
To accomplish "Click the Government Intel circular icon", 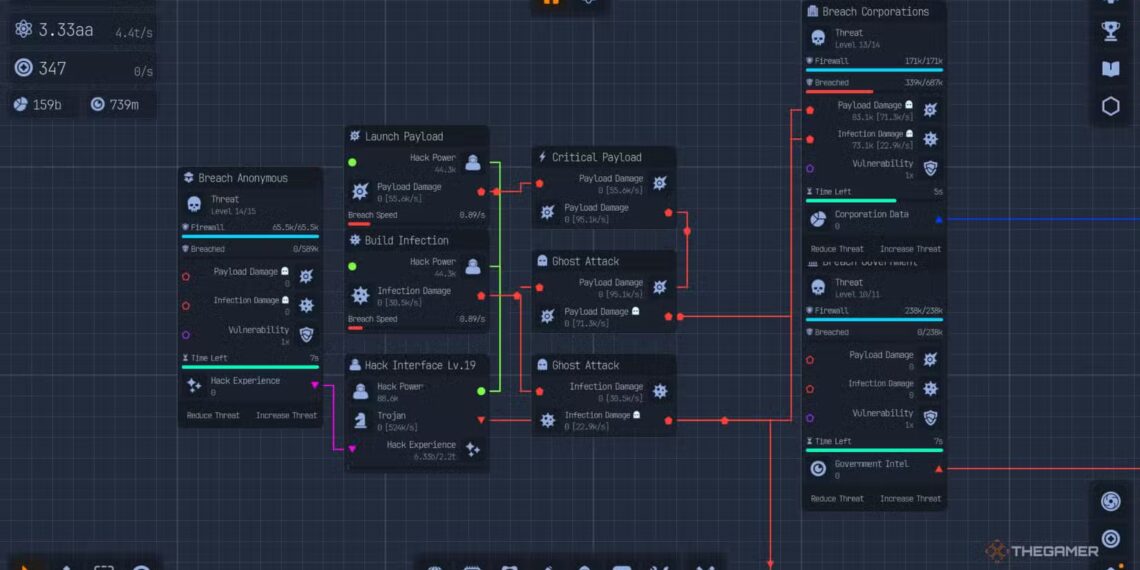I will (817, 468).
